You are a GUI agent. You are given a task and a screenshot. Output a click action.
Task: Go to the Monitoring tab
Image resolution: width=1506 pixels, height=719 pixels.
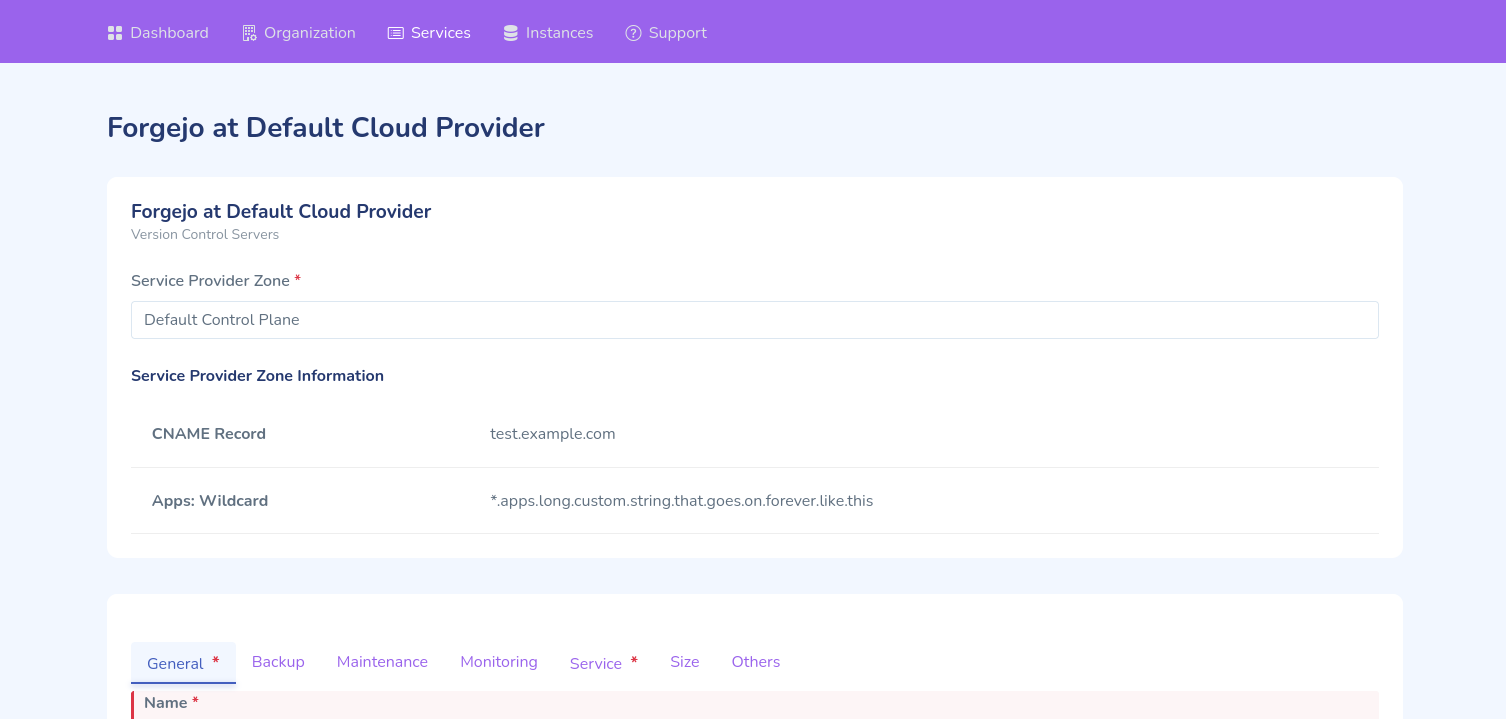pyautogui.click(x=498, y=662)
